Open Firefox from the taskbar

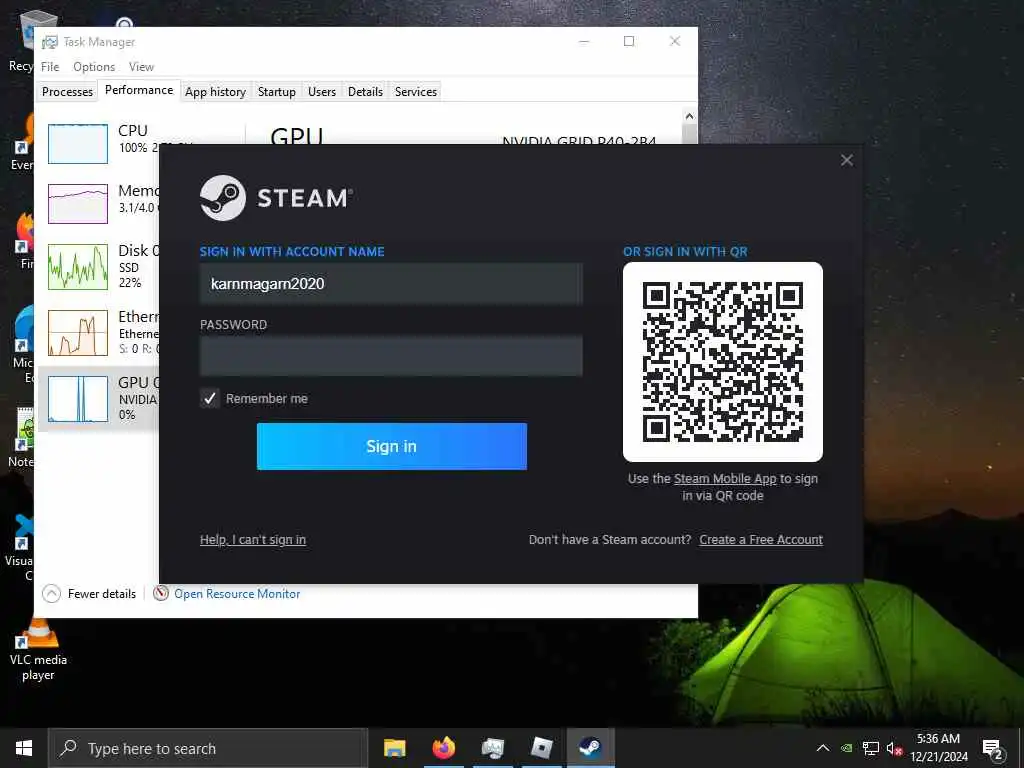tap(443, 748)
